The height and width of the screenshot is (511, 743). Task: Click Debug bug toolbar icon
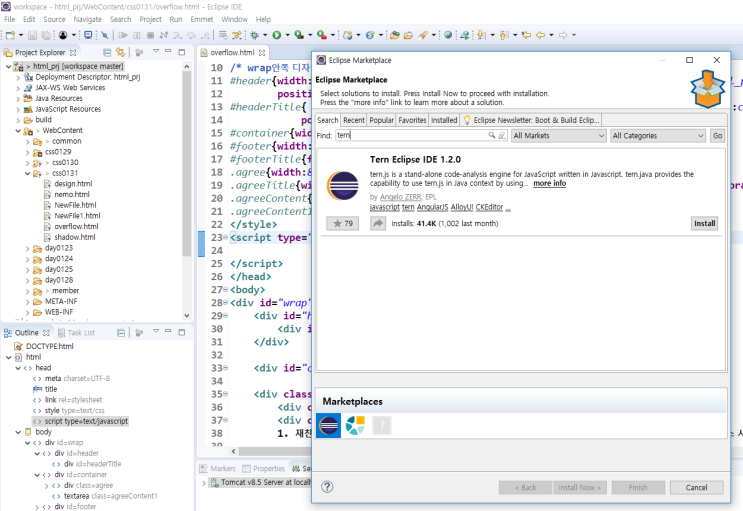[x=254, y=35]
